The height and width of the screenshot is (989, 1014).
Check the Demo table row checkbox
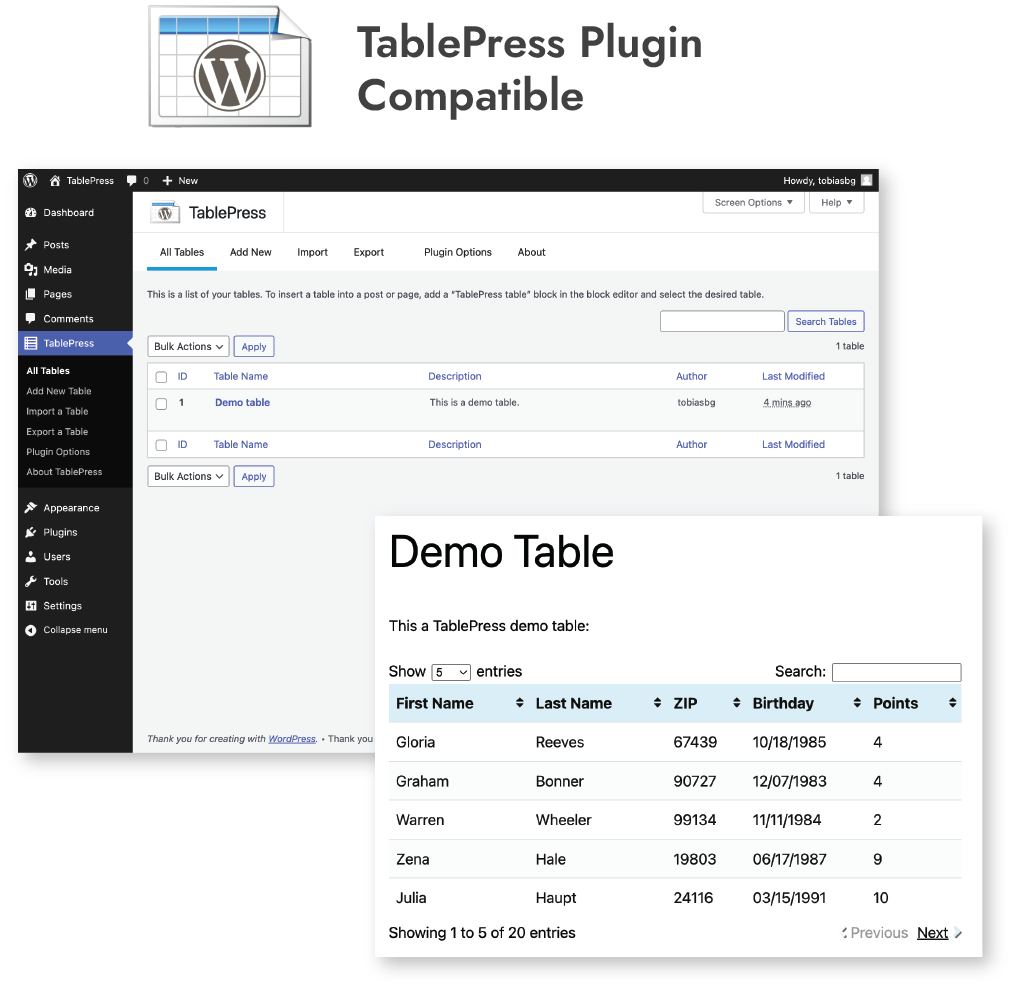click(x=162, y=404)
